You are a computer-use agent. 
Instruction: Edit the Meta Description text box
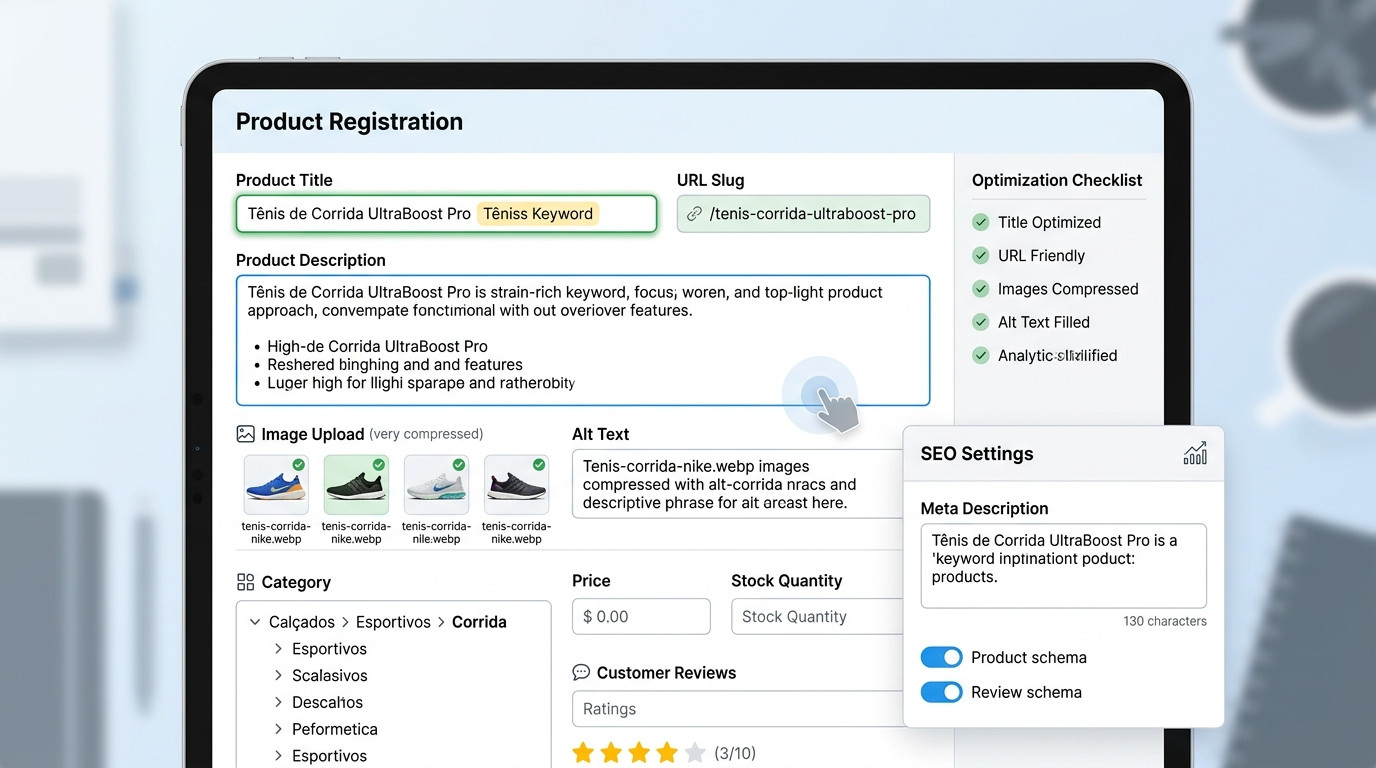(1063, 566)
